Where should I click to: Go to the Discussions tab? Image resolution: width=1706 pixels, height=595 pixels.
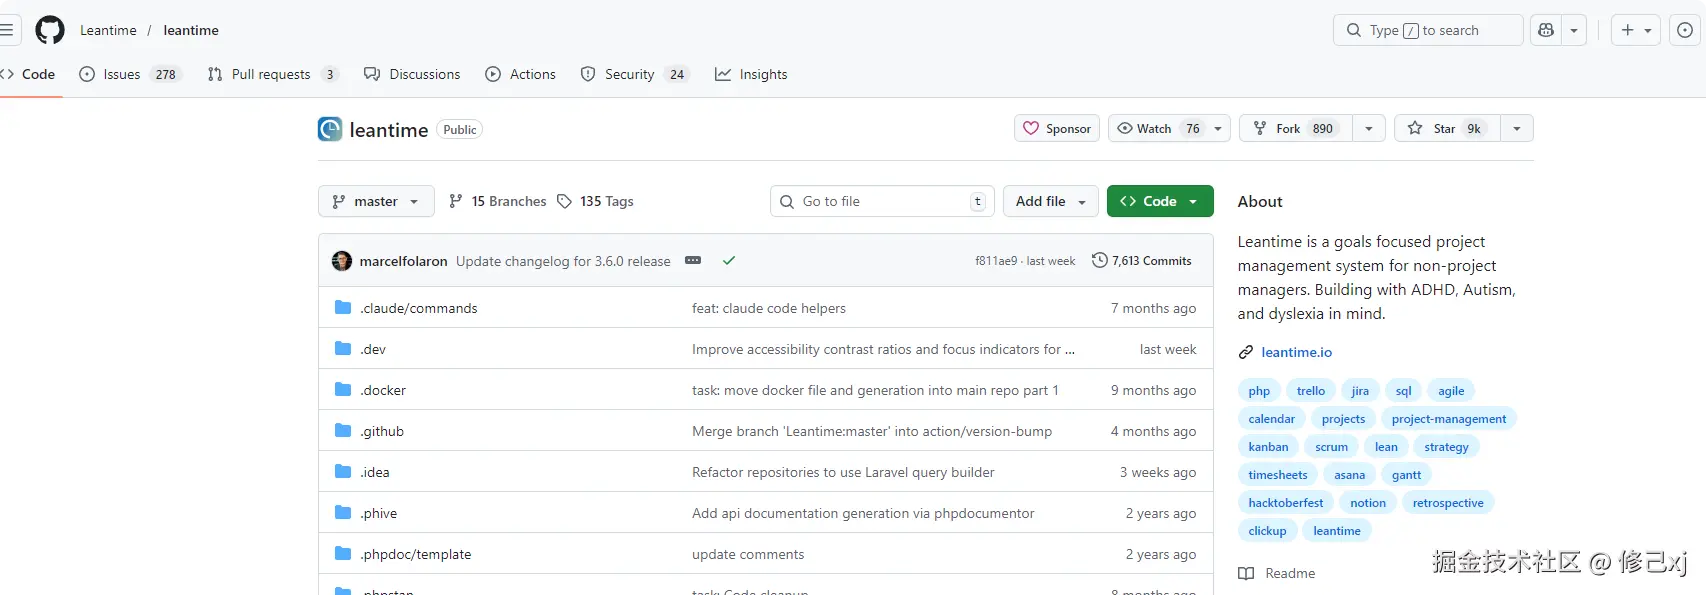click(412, 74)
